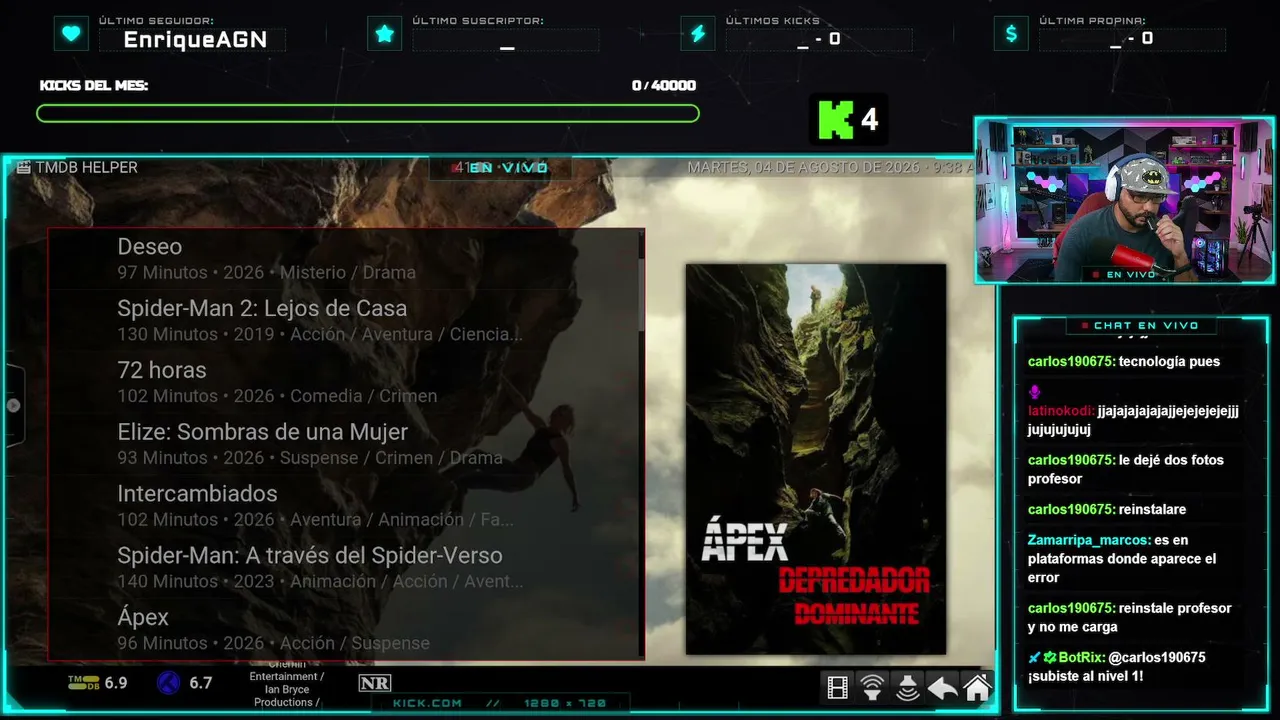Viewport: 1280px width, 720px height.
Task: Click the TMDB rating logo
Action: click(x=82, y=683)
